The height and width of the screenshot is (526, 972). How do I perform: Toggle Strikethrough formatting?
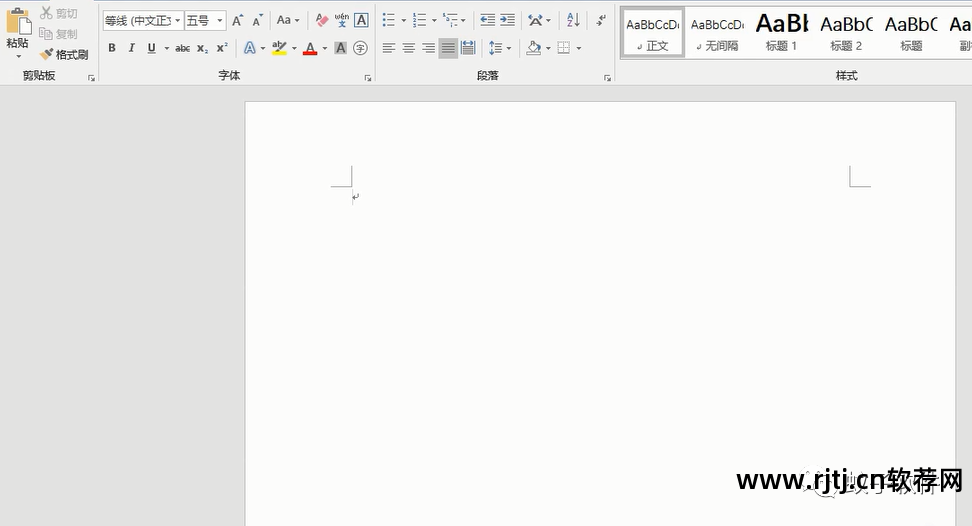pyautogui.click(x=182, y=48)
